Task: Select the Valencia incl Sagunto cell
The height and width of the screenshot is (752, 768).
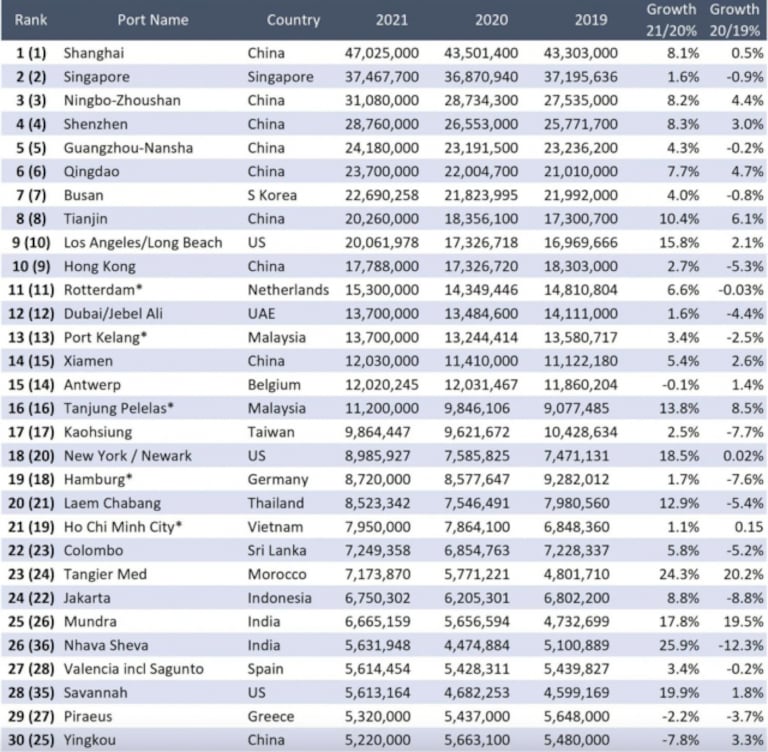Action: (x=133, y=669)
